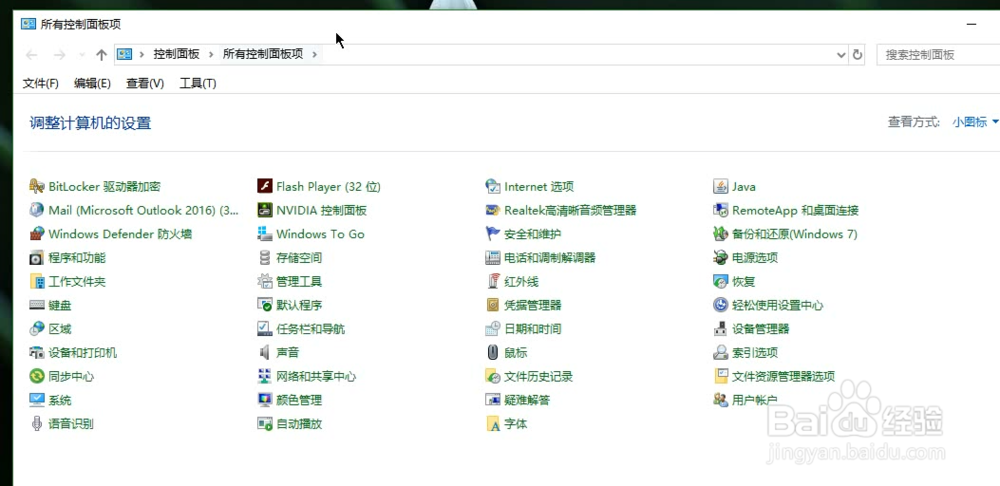The image size is (1000, 486).
Task: Click the 控制面板 breadcrumb segment
Action: (177, 55)
